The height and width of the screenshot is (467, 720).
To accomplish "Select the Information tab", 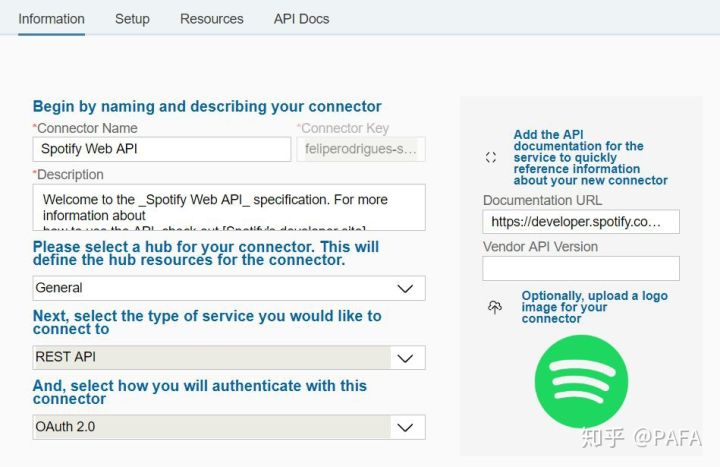I will coord(51,19).
